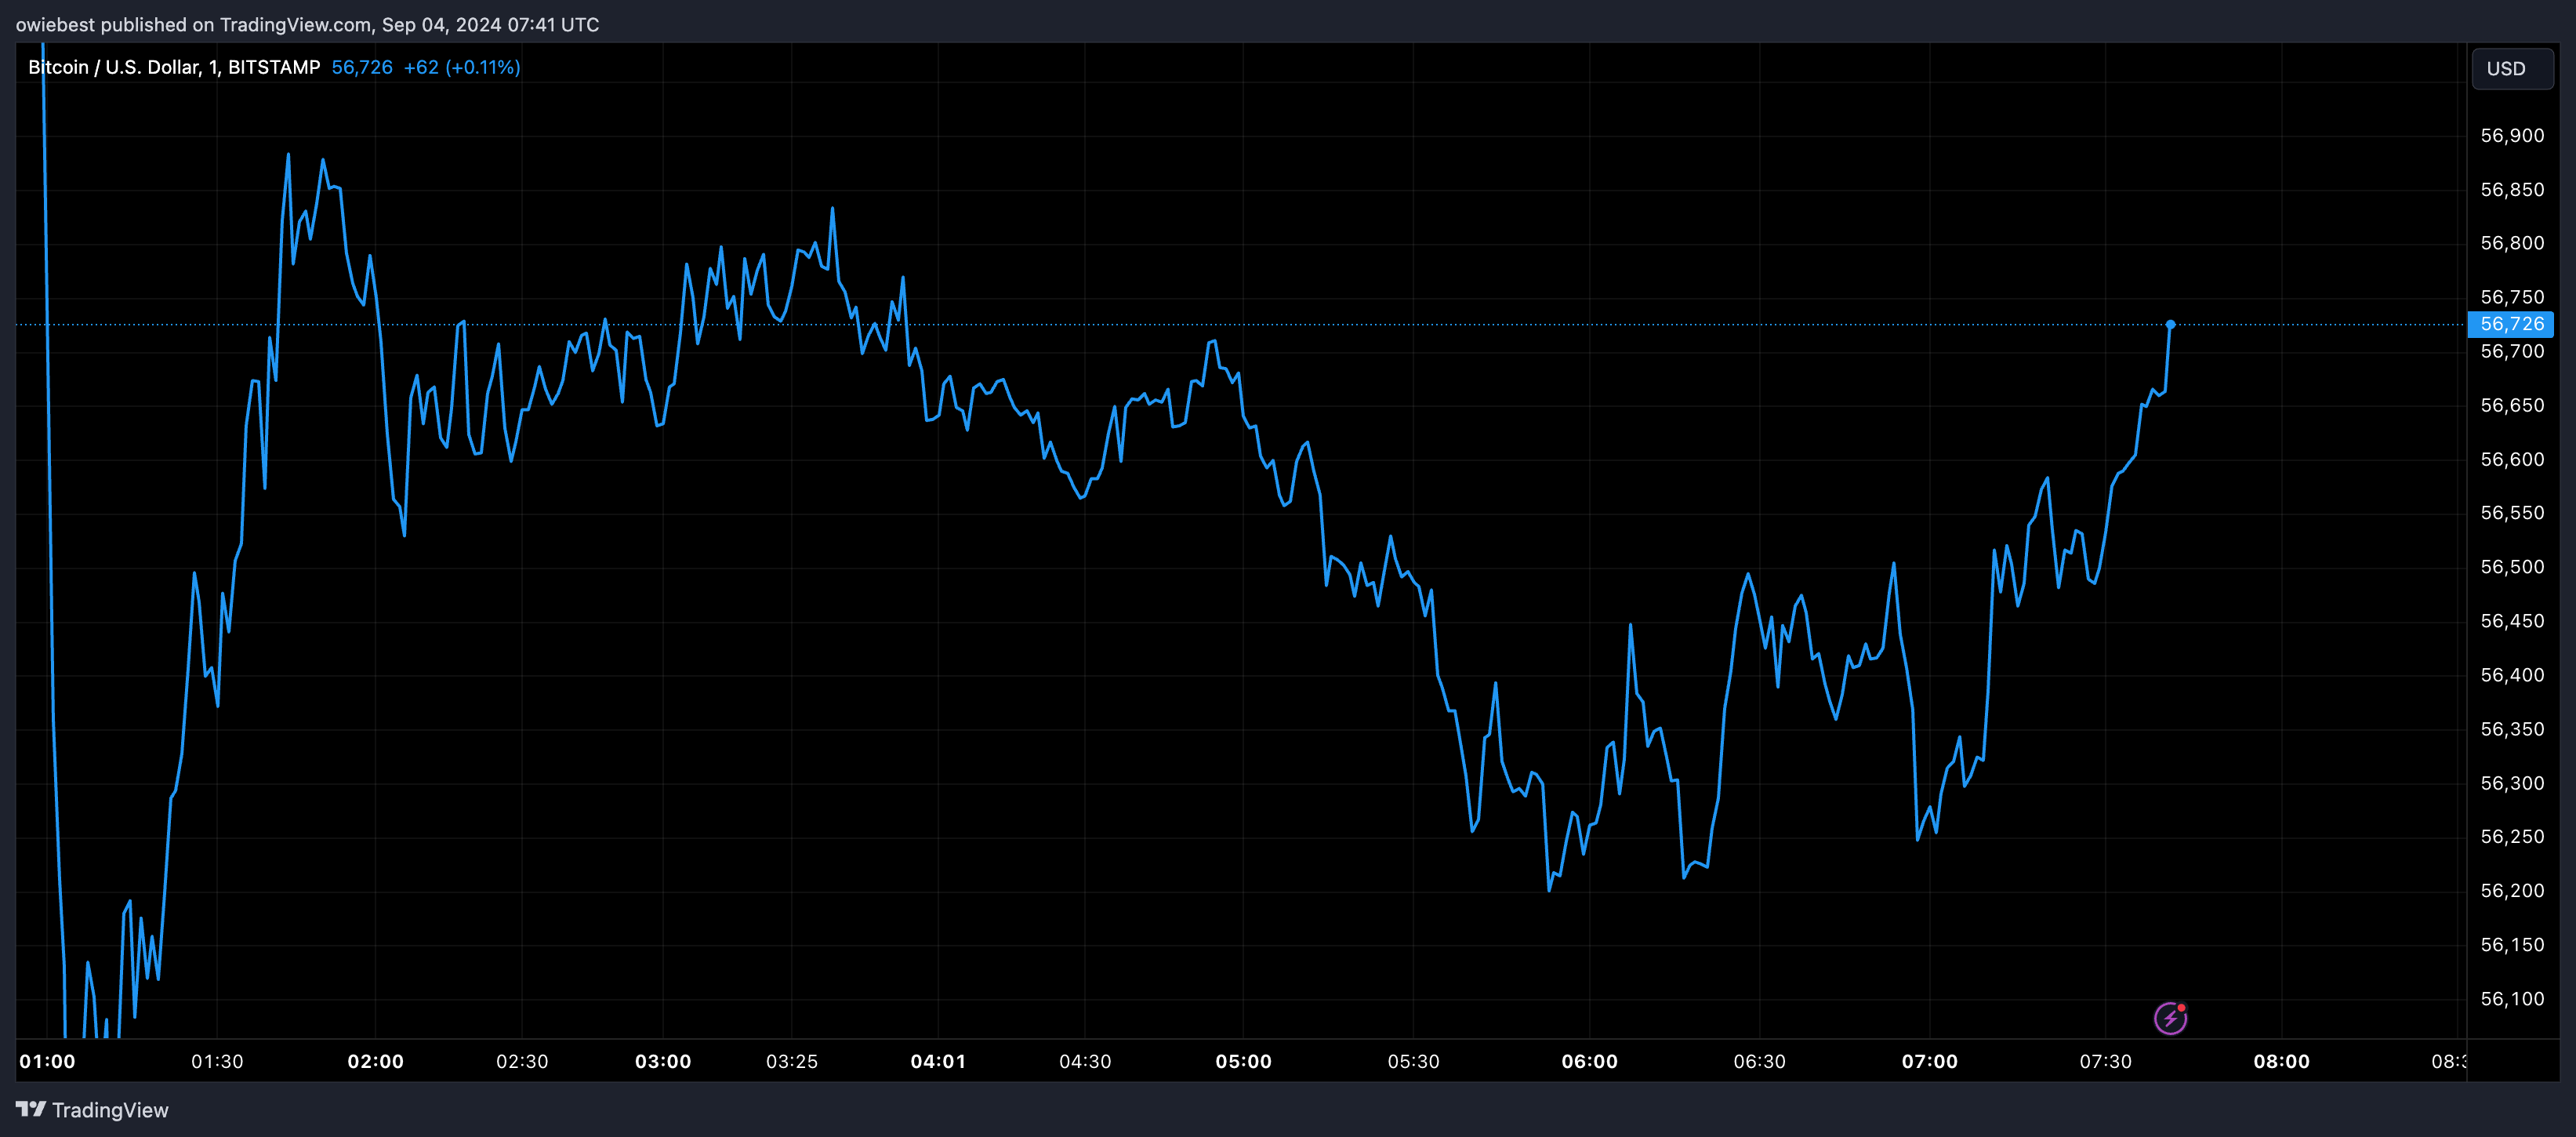
Task: Click the 56,650 price axis label
Action: point(2512,405)
